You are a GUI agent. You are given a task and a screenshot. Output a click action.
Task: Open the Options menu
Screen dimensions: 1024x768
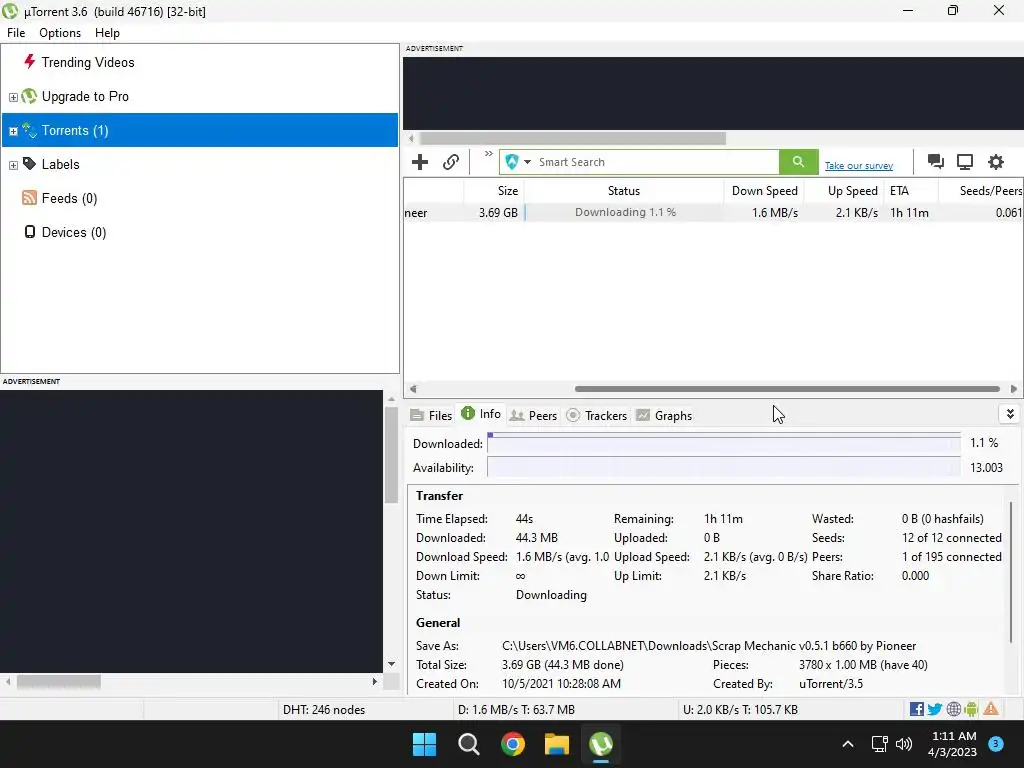[60, 33]
